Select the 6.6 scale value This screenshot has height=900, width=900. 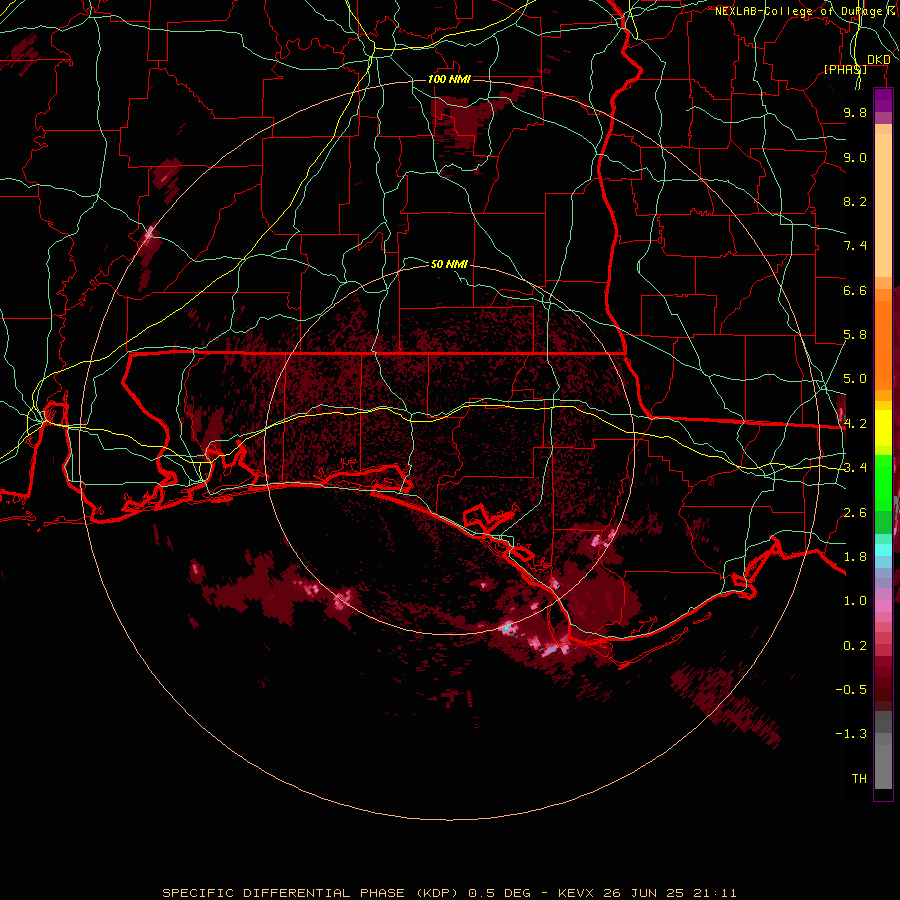pos(855,290)
